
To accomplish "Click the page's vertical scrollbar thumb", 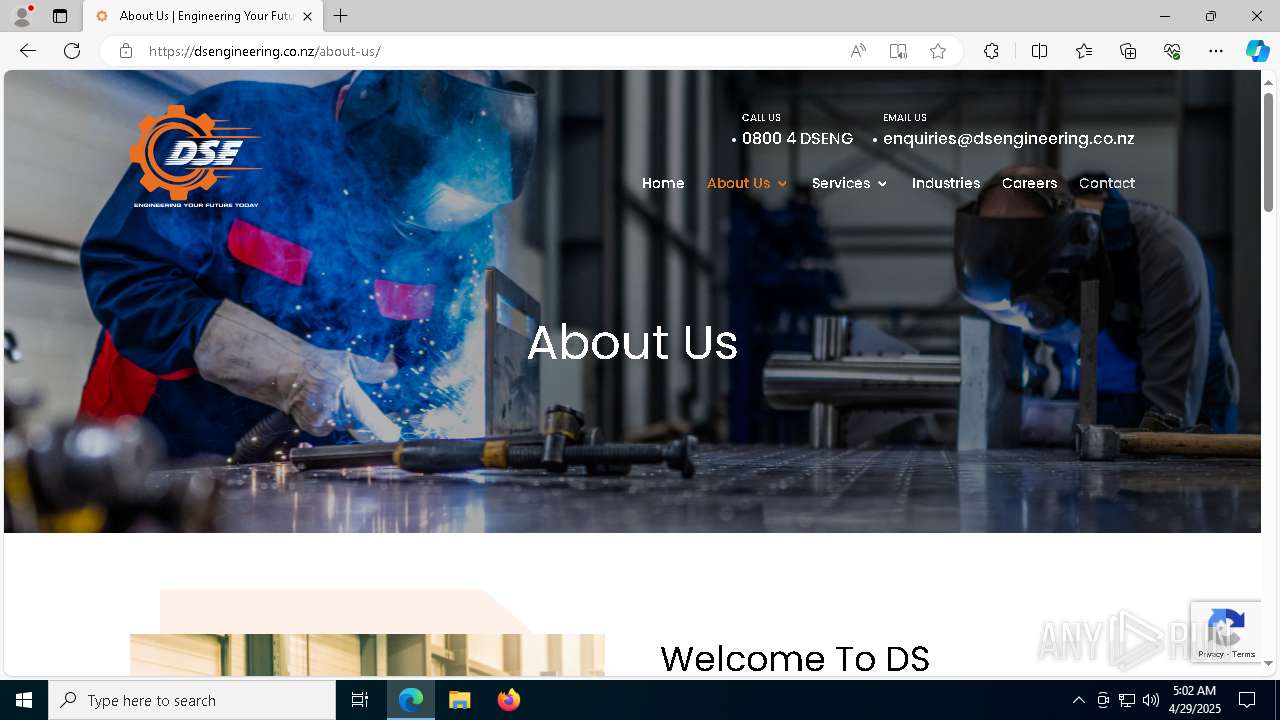I will click(x=1269, y=152).
